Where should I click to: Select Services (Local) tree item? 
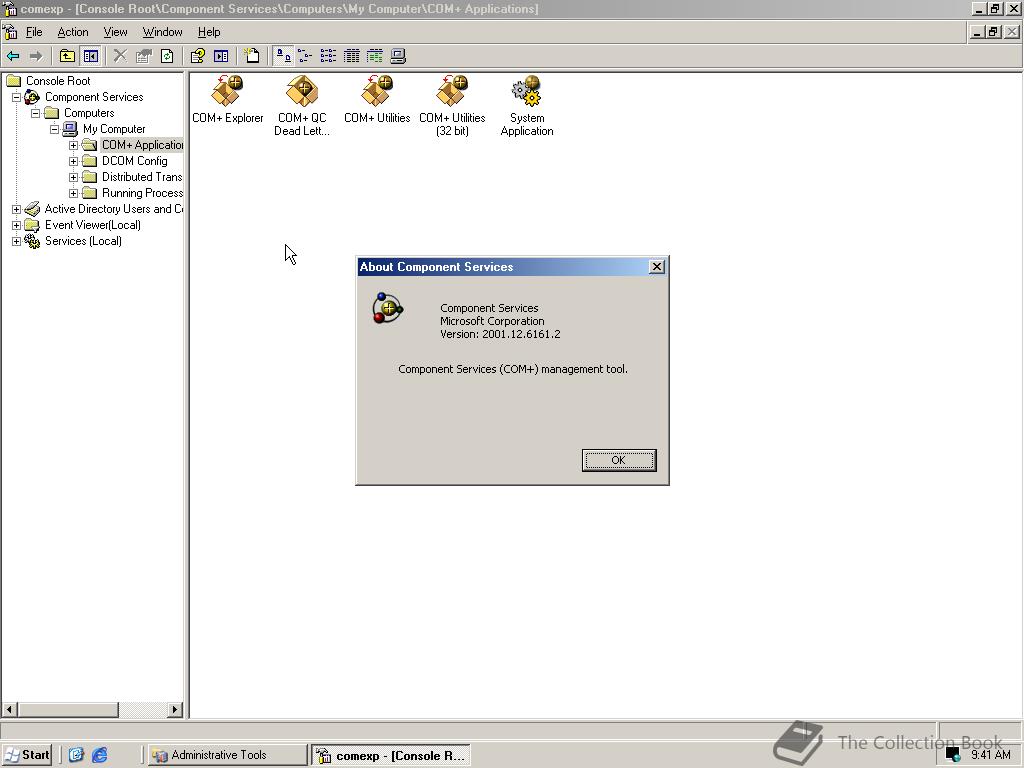coord(82,241)
